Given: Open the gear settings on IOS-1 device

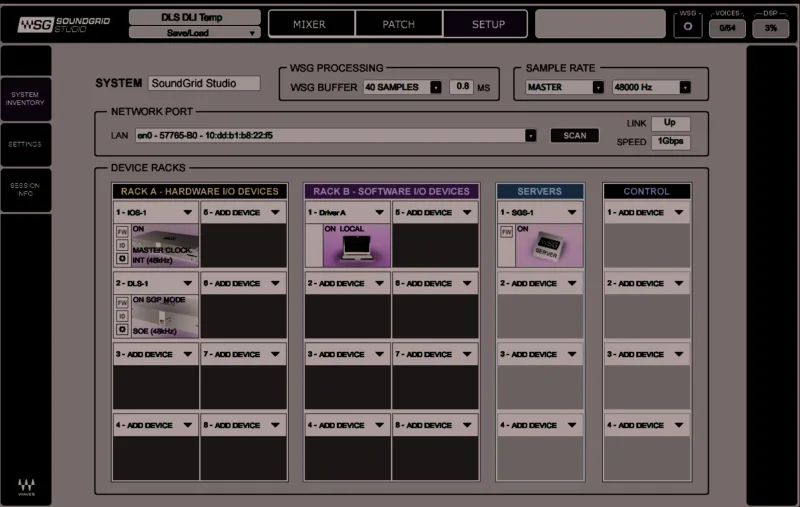Looking at the screenshot, I should click(x=122, y=259).
